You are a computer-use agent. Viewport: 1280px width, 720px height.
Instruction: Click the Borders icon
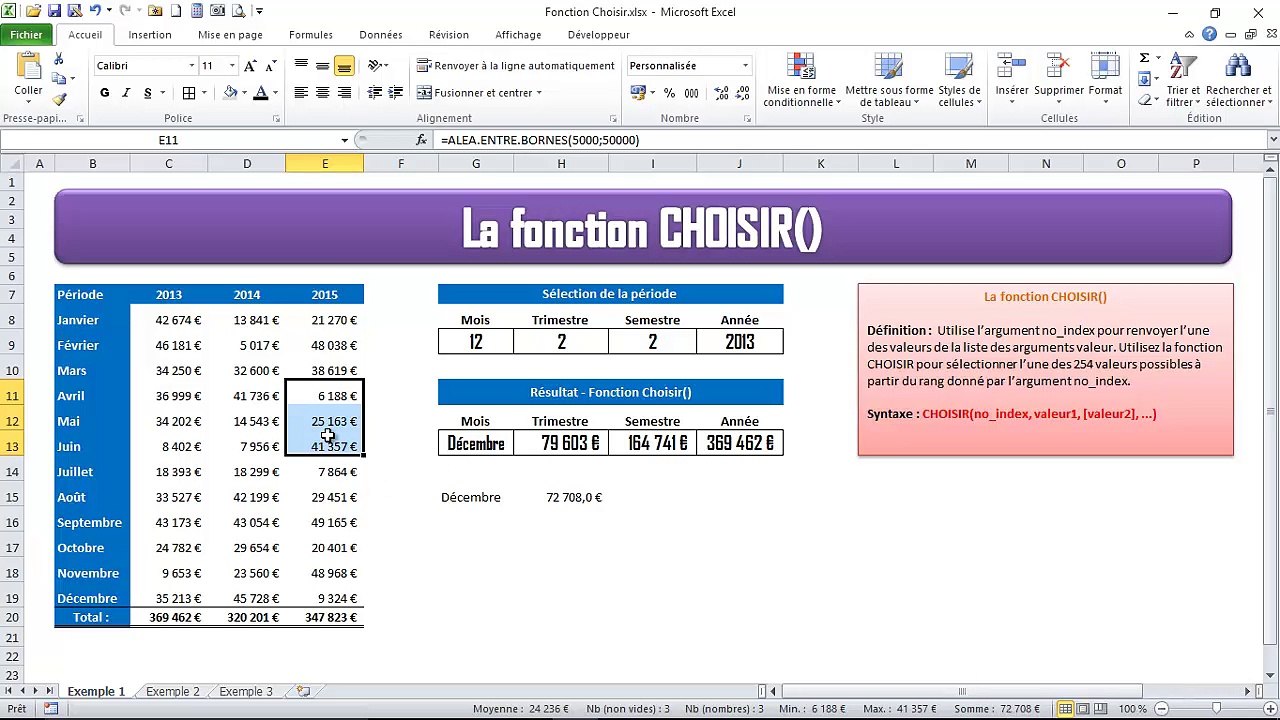tap(189, 93)
